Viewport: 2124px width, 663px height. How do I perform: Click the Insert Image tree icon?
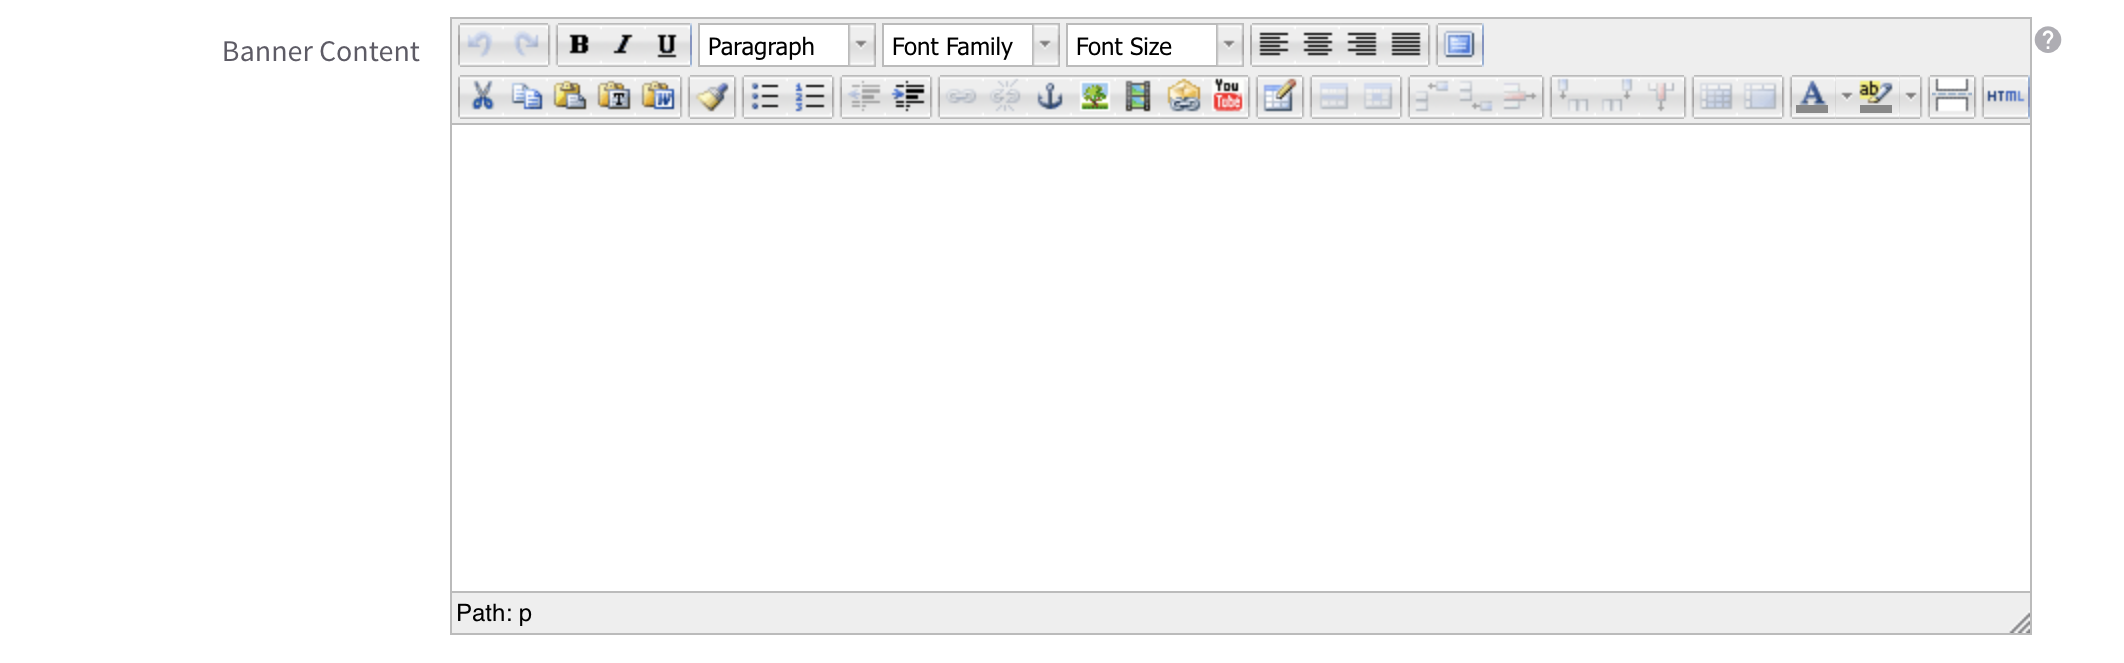coord(1094,97)
